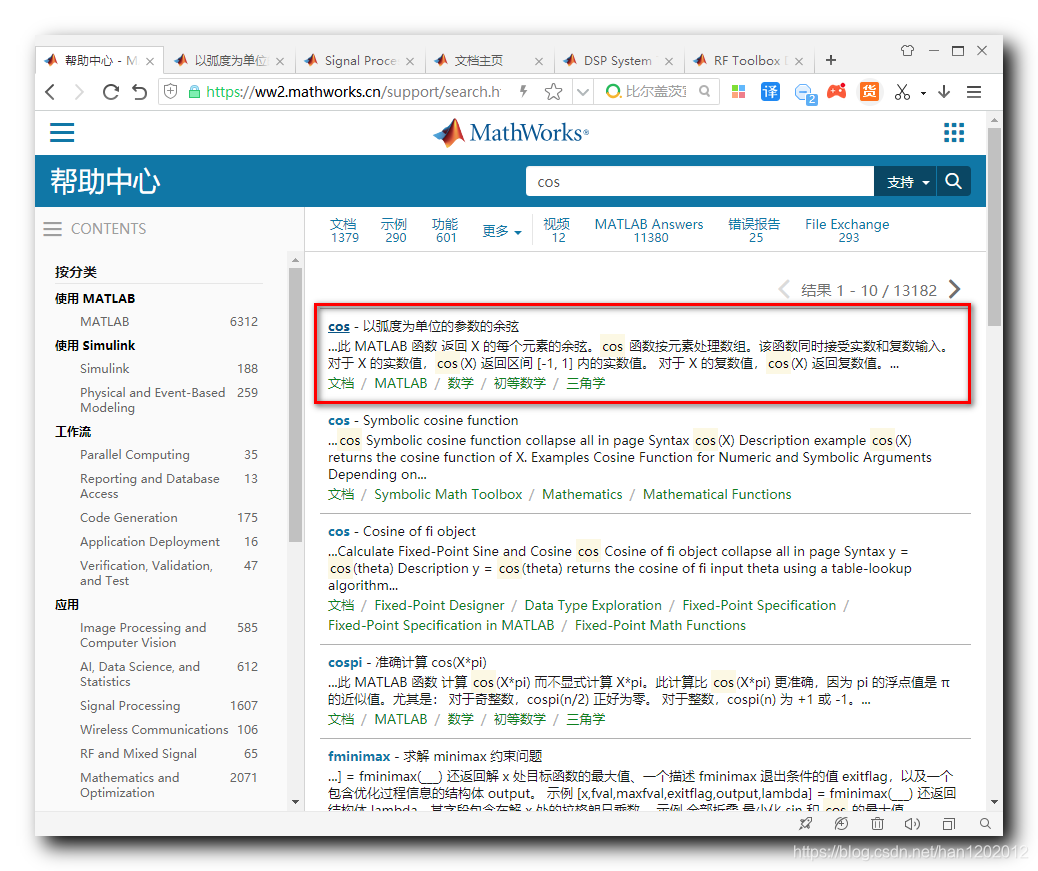Screen dimensions: 1038x871
Task: Click the speaker mute icon in status bar
Action: 912,824
